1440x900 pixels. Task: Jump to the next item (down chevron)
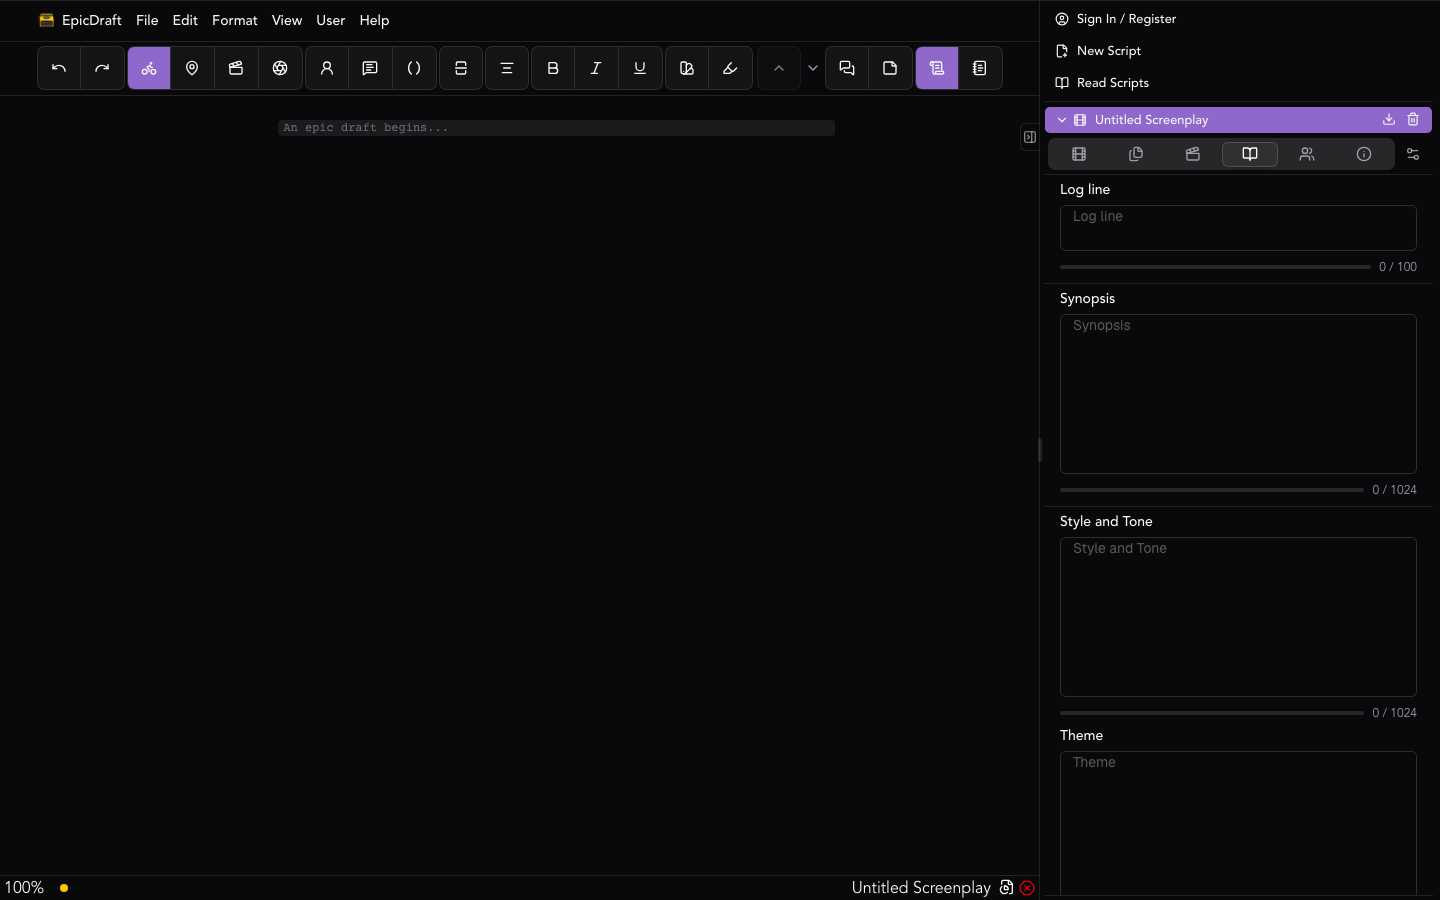813,68
